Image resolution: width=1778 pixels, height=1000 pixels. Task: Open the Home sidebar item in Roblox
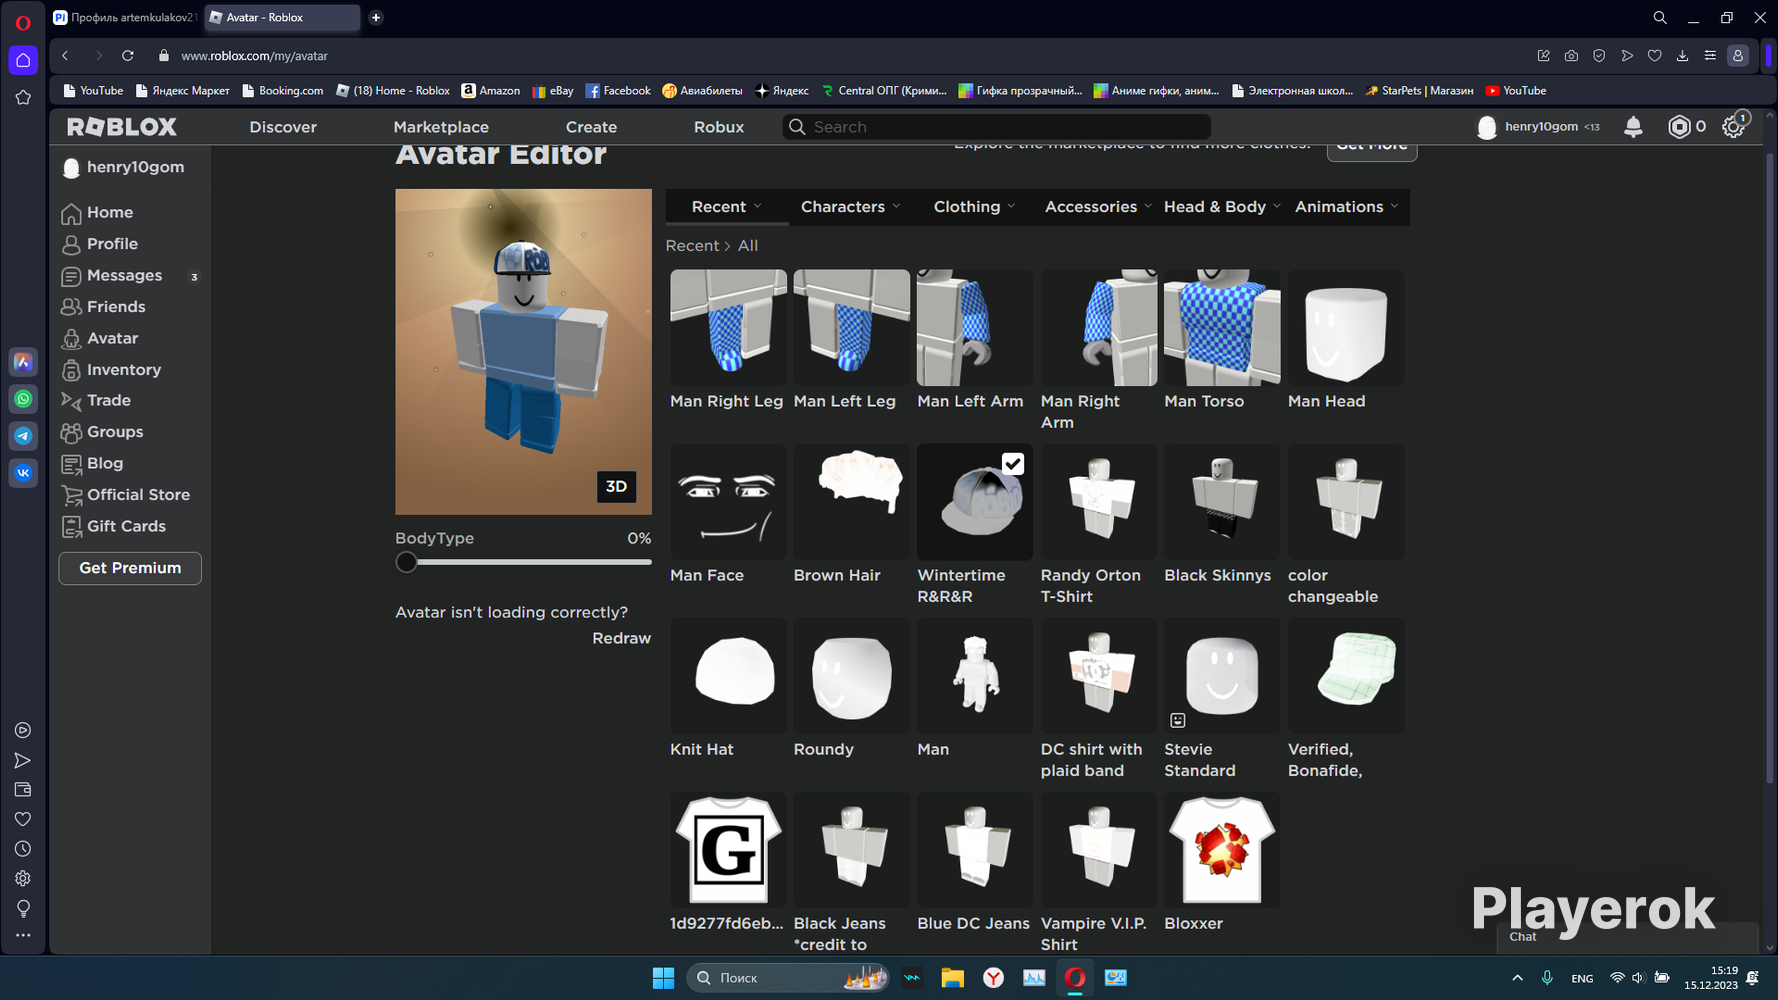[x=97, y=213]
